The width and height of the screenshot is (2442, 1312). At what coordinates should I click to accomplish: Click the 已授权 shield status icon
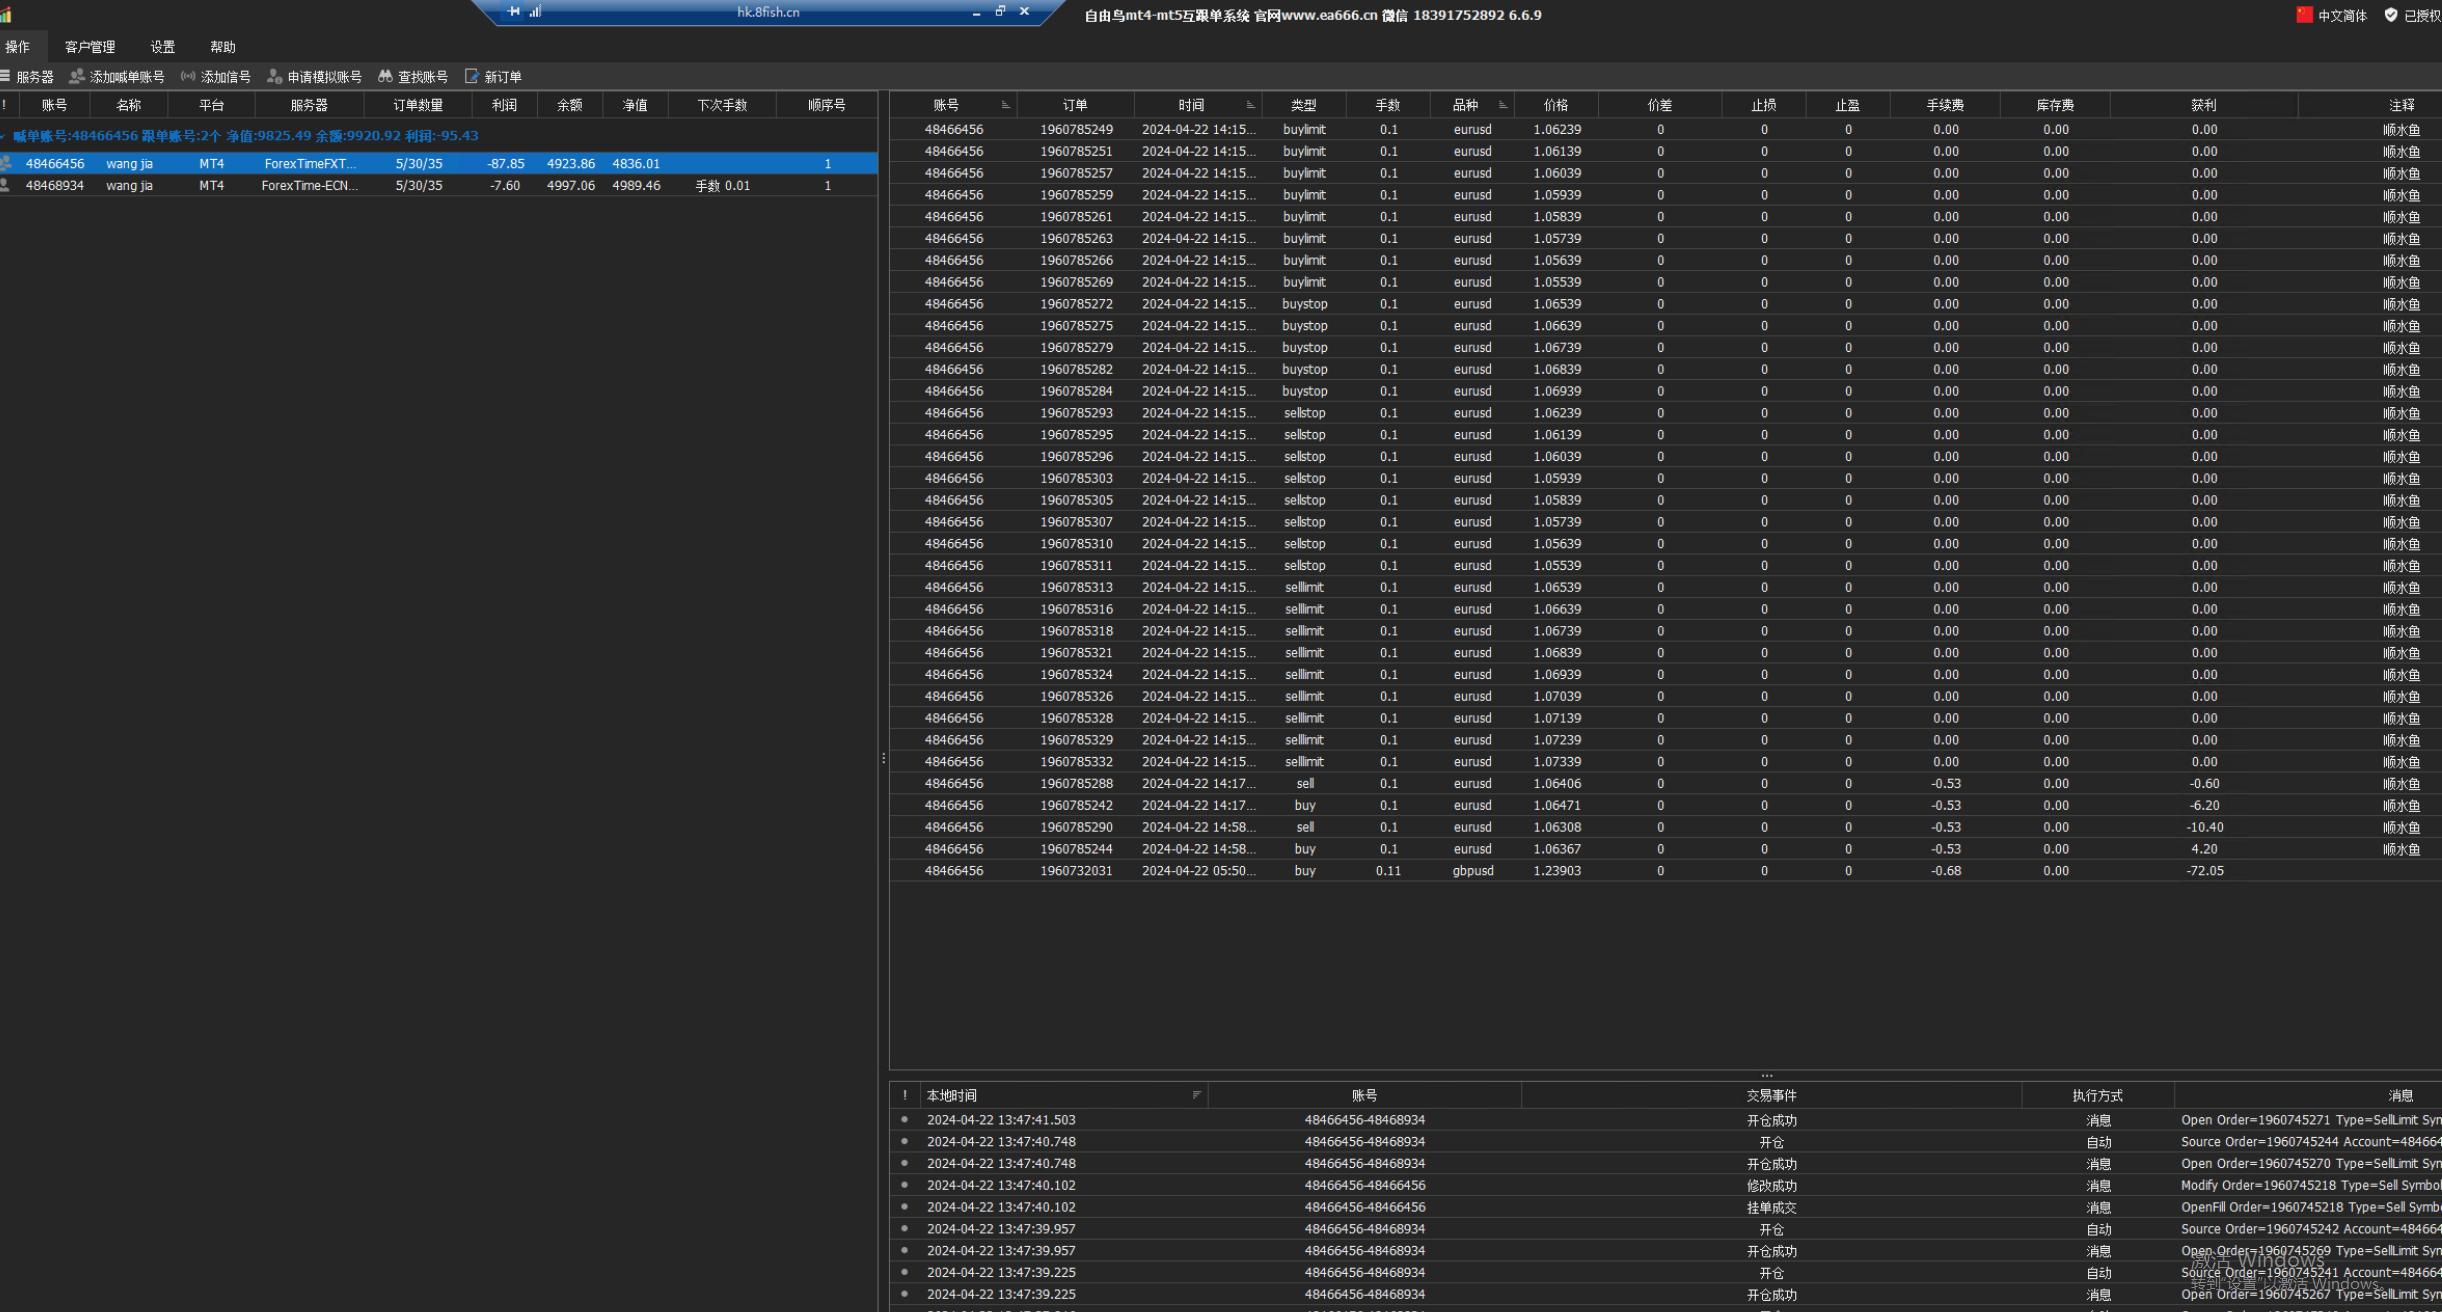(x=2391, y=15)
